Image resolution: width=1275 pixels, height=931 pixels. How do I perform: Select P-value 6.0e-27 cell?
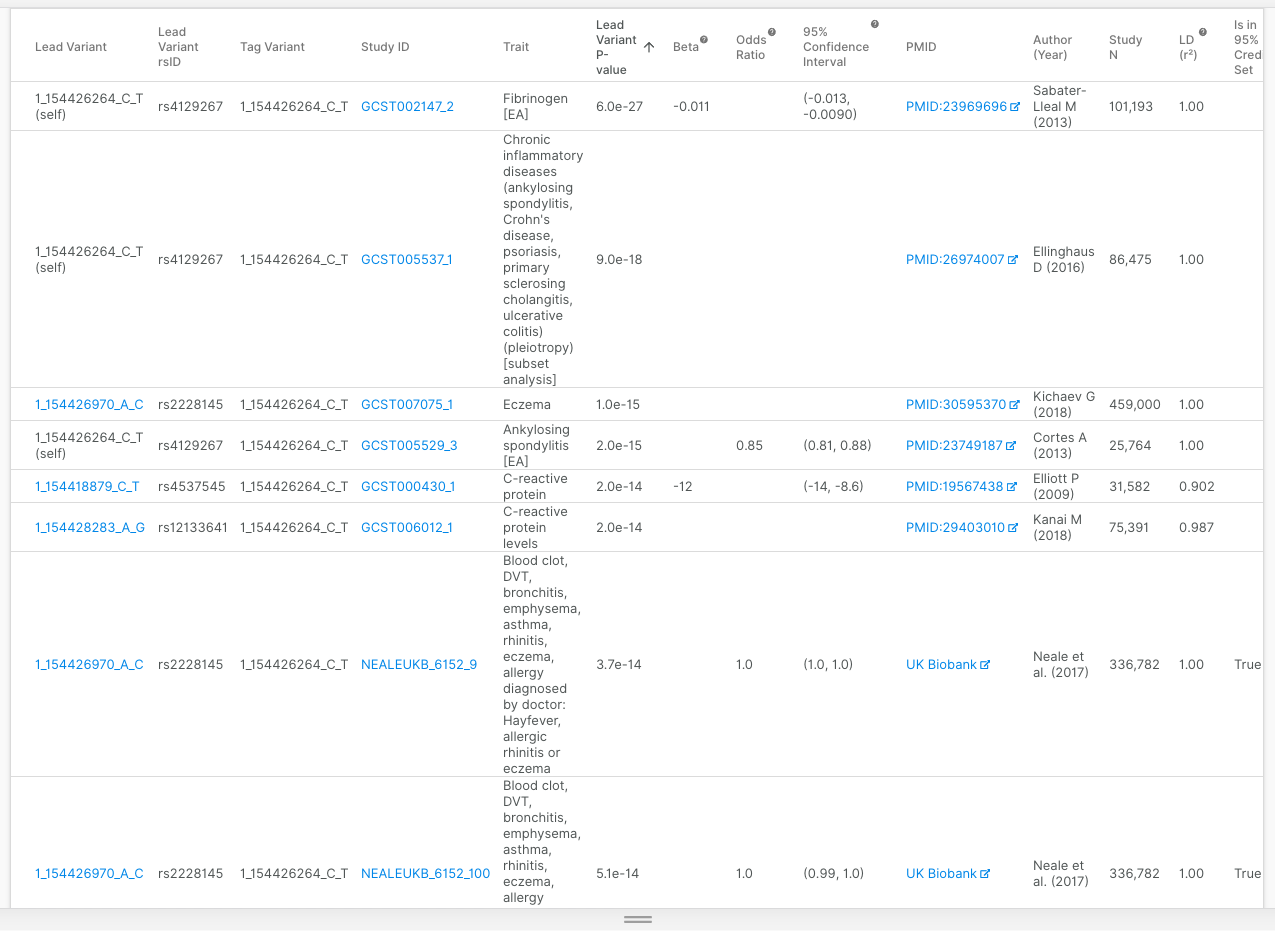pyautogui.click(x=619, y=107)
